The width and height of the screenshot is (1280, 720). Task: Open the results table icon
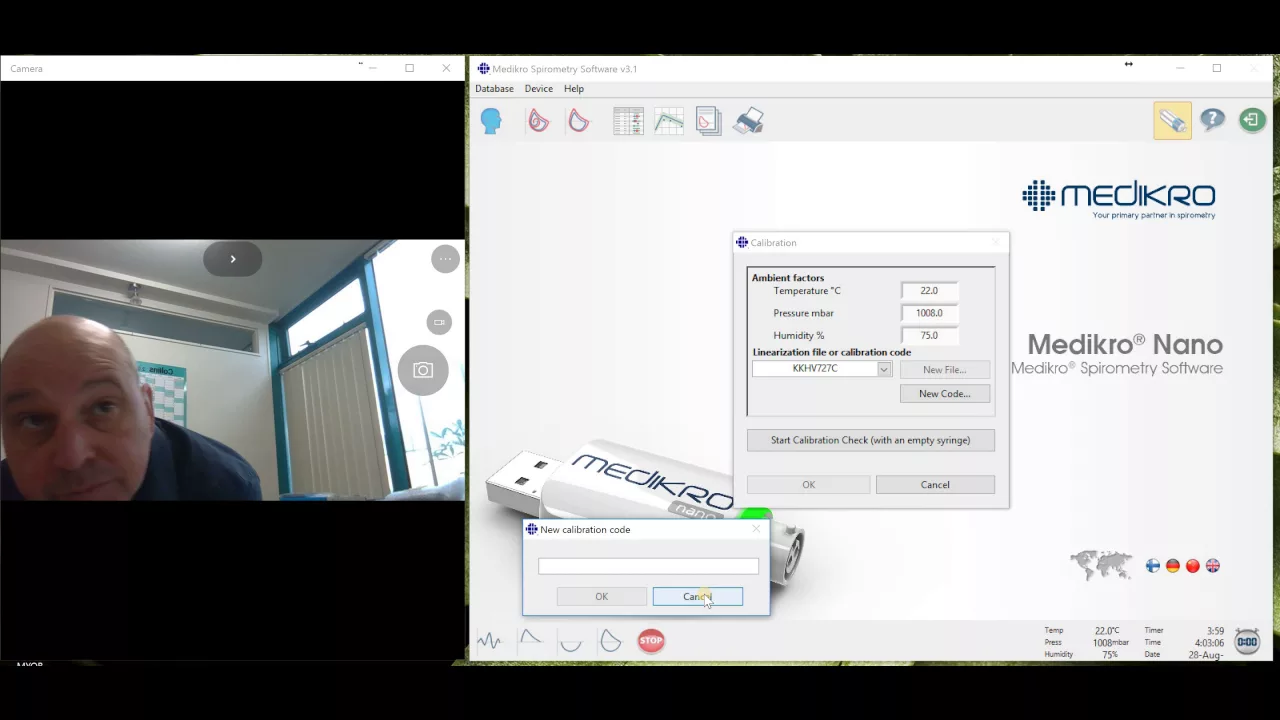tap(628, 121)
